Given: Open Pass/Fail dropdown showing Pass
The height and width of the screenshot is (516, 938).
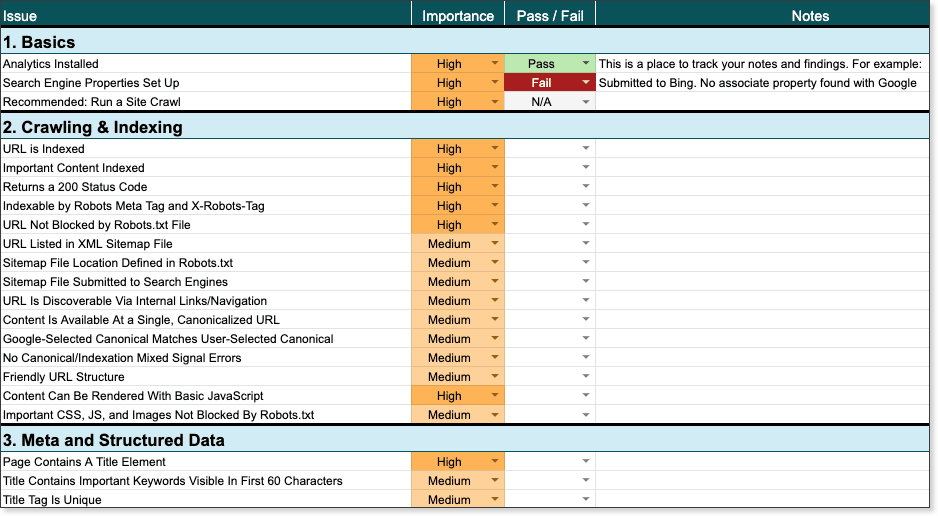Looking at the screenshot, I should click(x=586, y=64).
